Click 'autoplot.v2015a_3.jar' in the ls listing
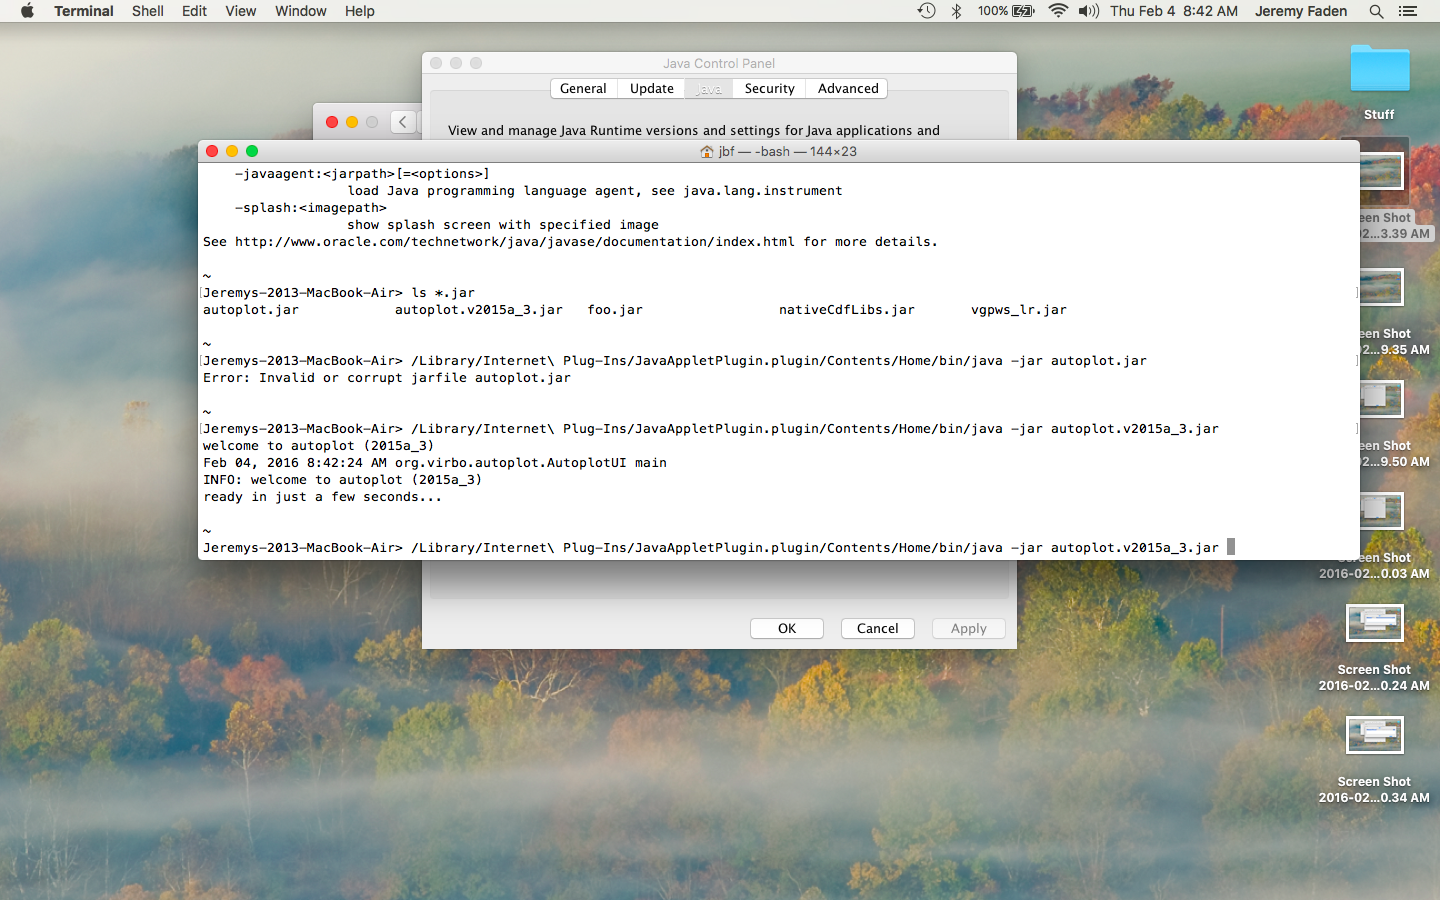This screenshot has width=1440, height=900. (x=479, y=310)
